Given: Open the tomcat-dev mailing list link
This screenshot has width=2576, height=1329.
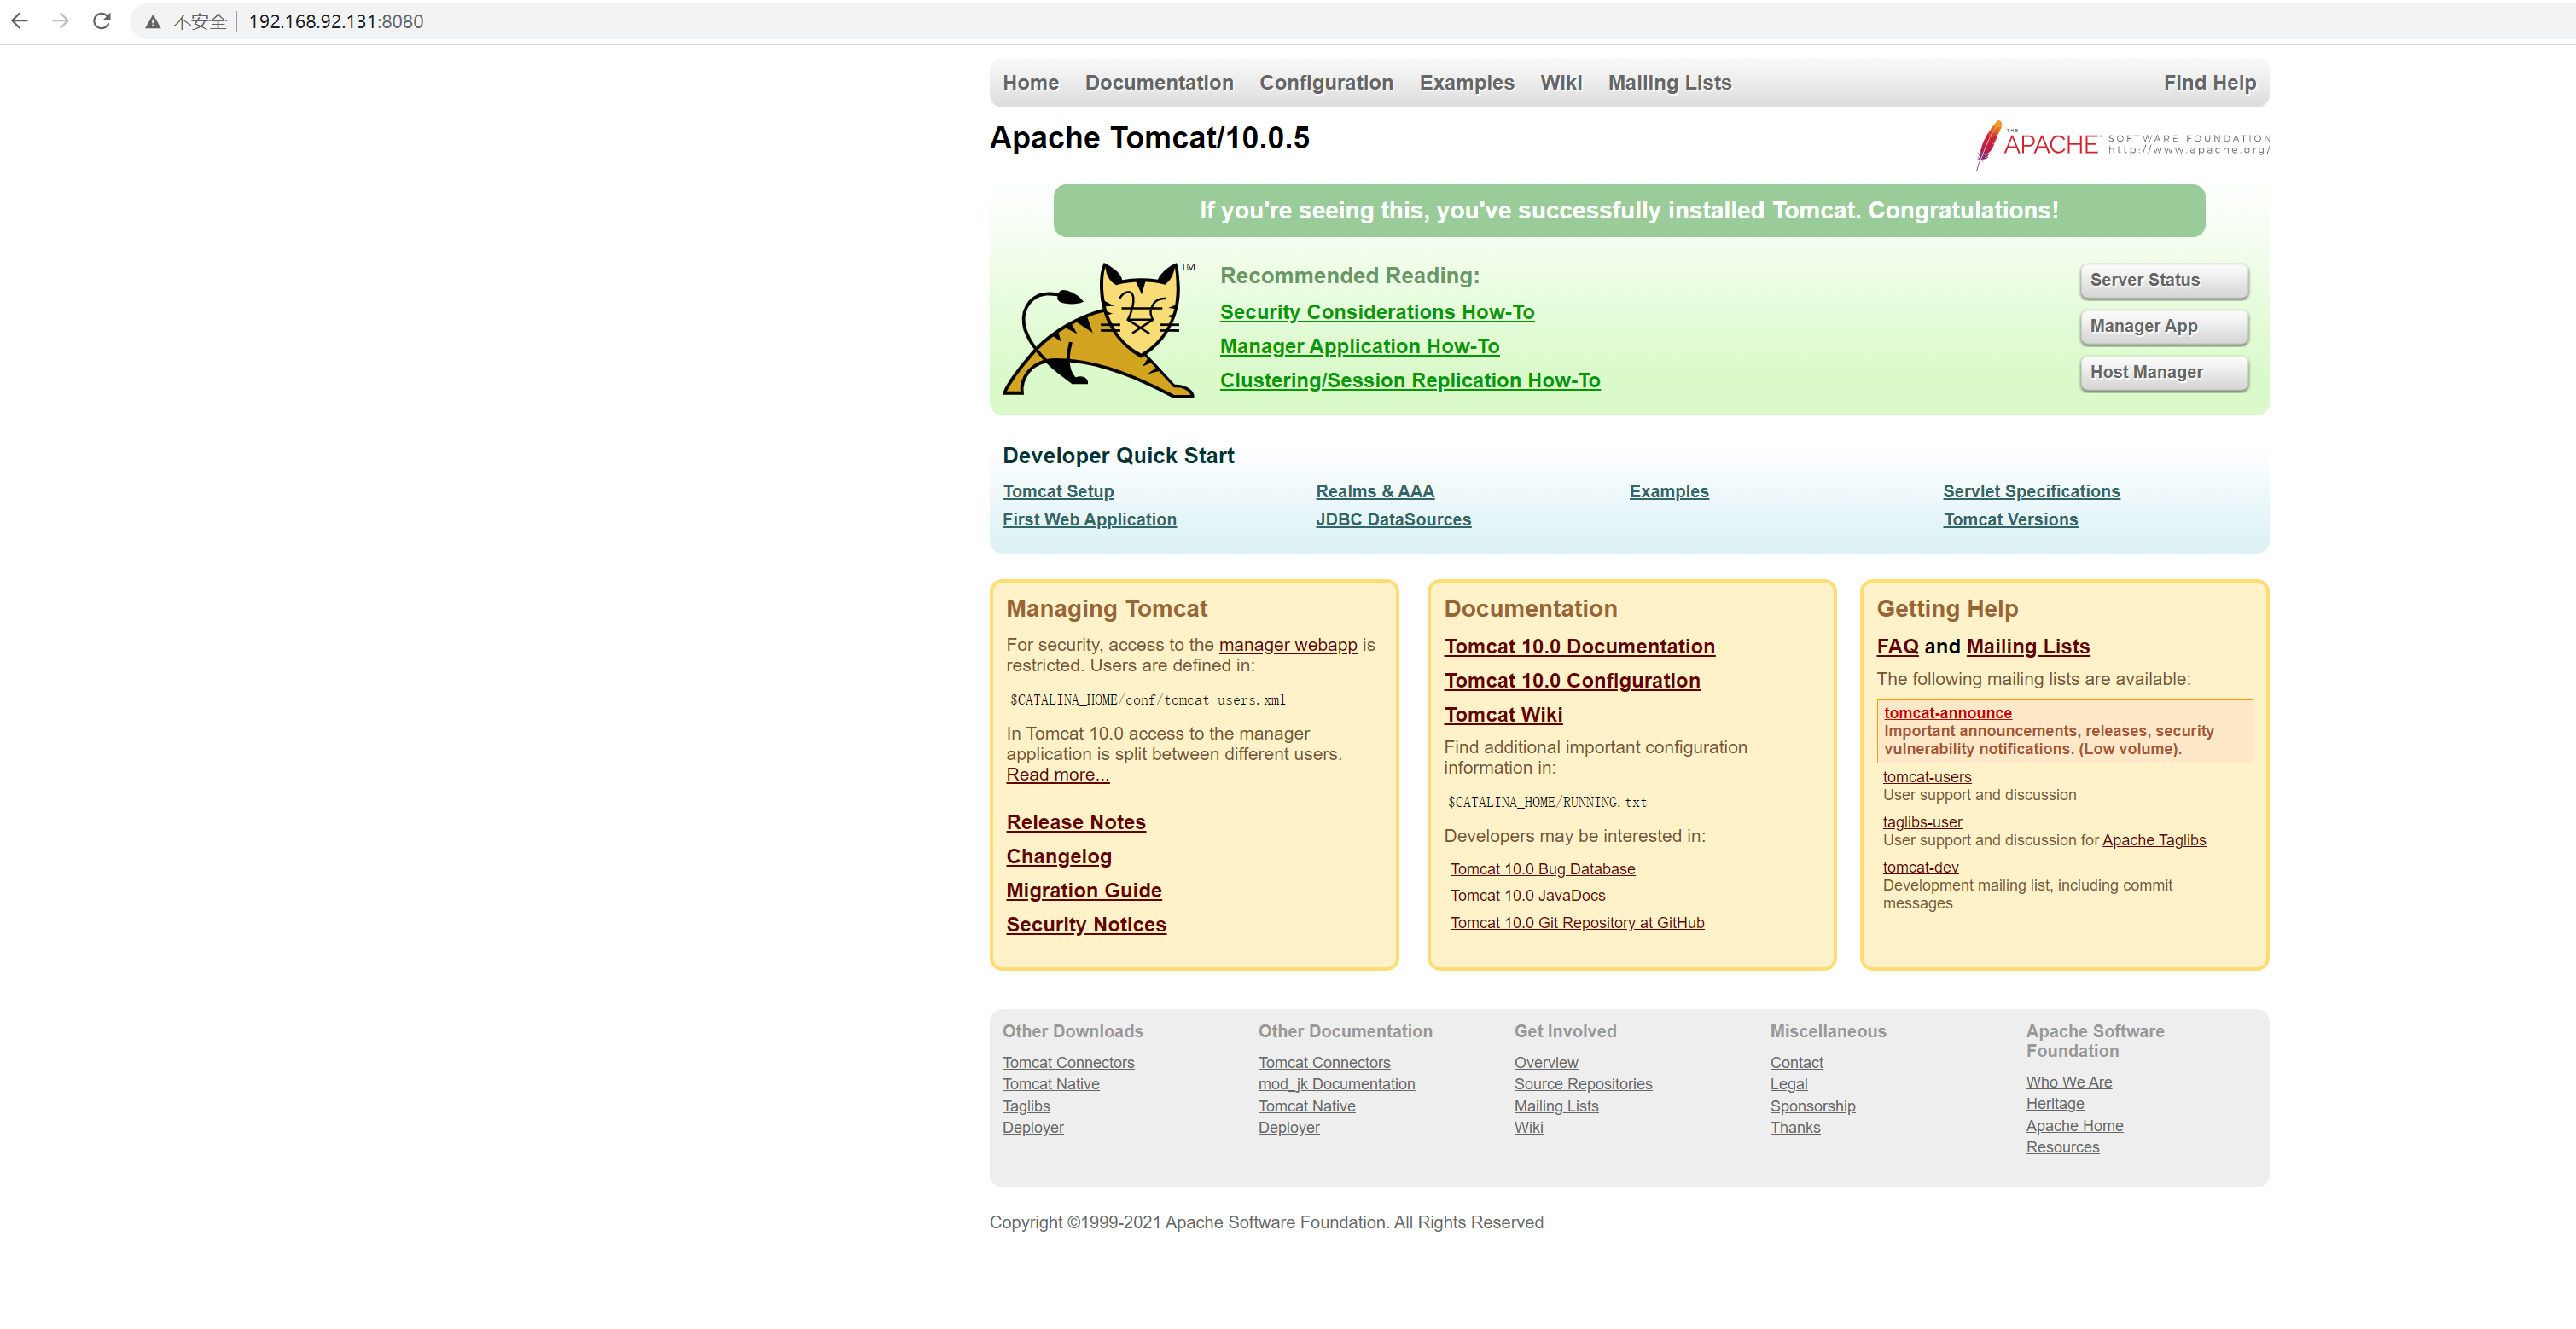Looking at the screenshot, I should 1921,867.
